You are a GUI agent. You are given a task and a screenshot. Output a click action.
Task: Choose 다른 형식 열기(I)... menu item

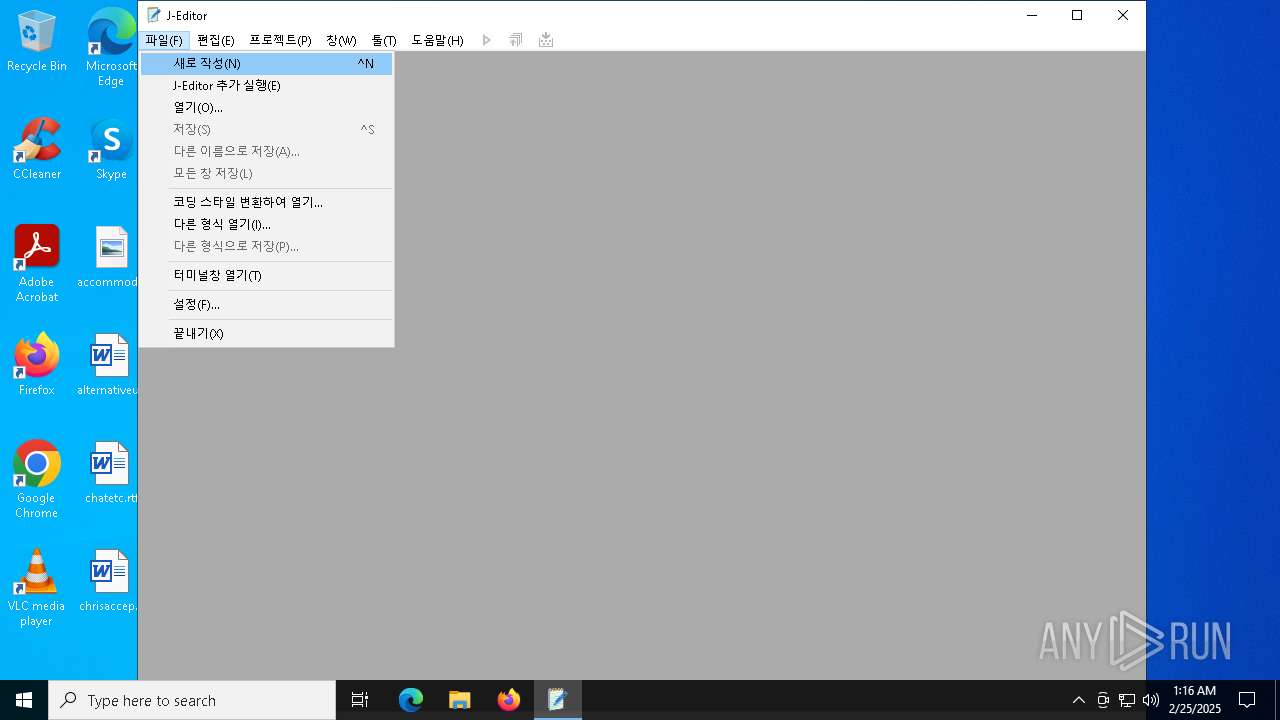[x=266, y=224]
